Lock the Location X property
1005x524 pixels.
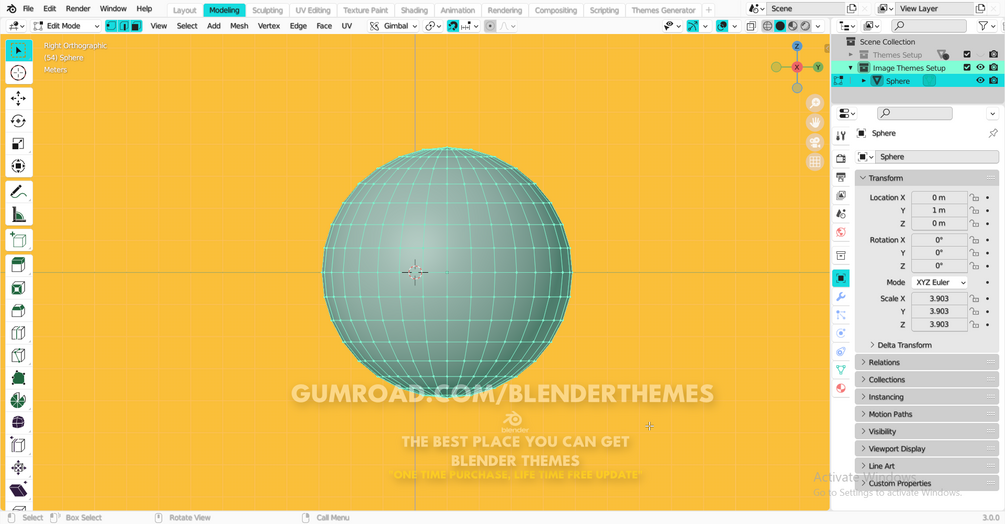974,197
